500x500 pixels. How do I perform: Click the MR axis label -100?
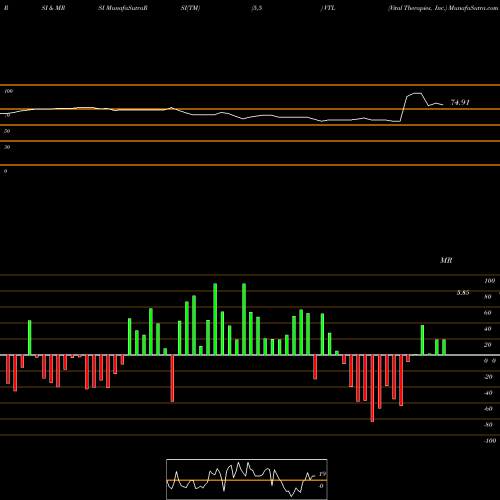coord(490,441)
